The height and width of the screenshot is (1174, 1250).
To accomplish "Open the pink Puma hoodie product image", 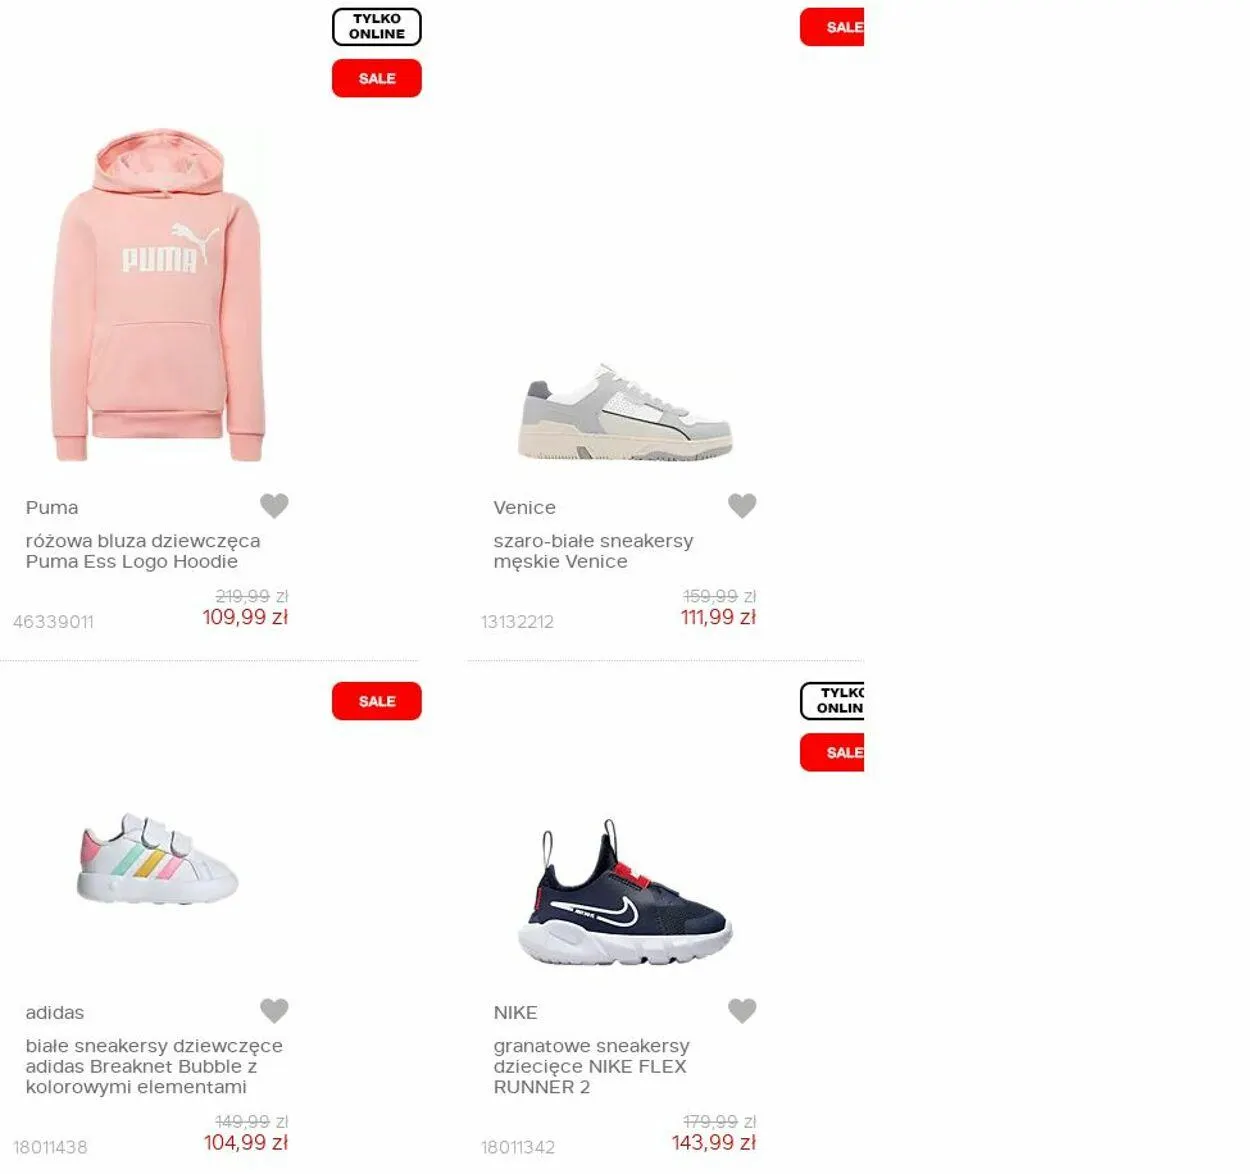I will (158, 295).
